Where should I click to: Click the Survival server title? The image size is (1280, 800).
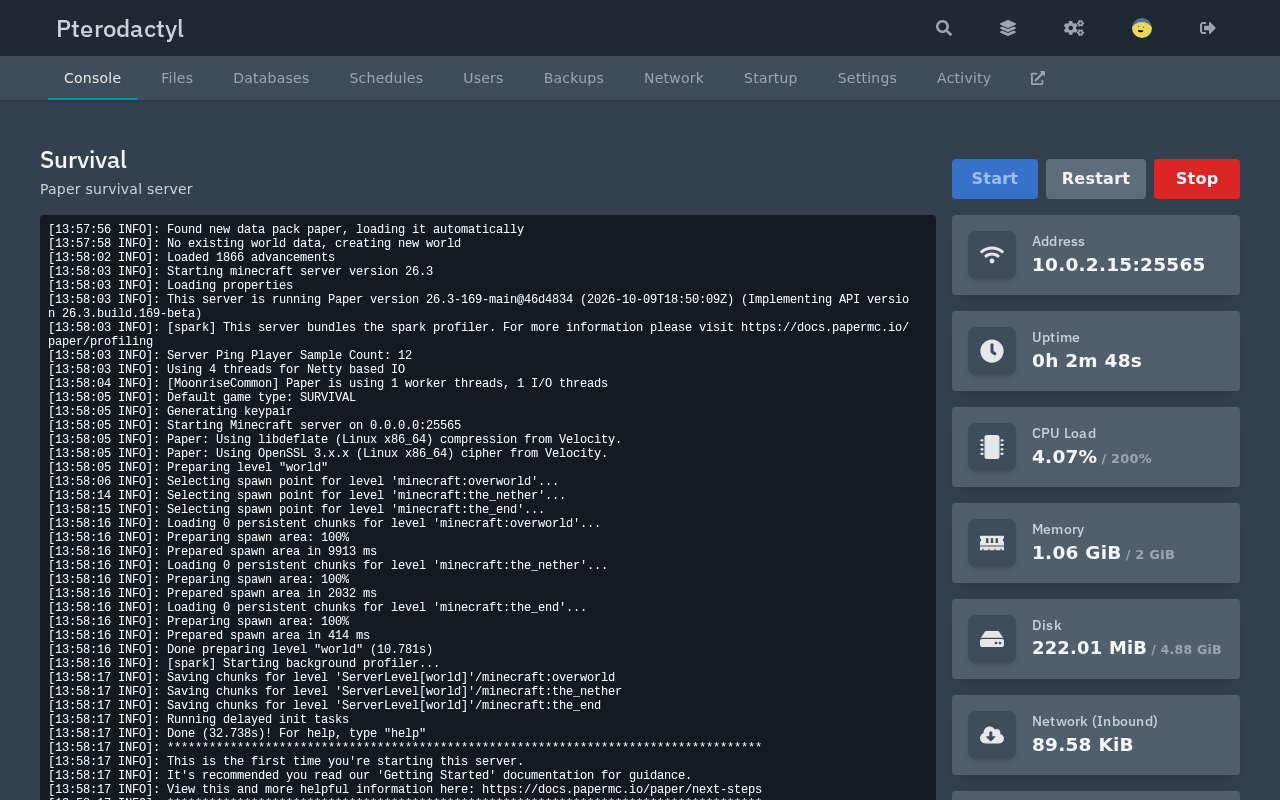click(84, 160)
